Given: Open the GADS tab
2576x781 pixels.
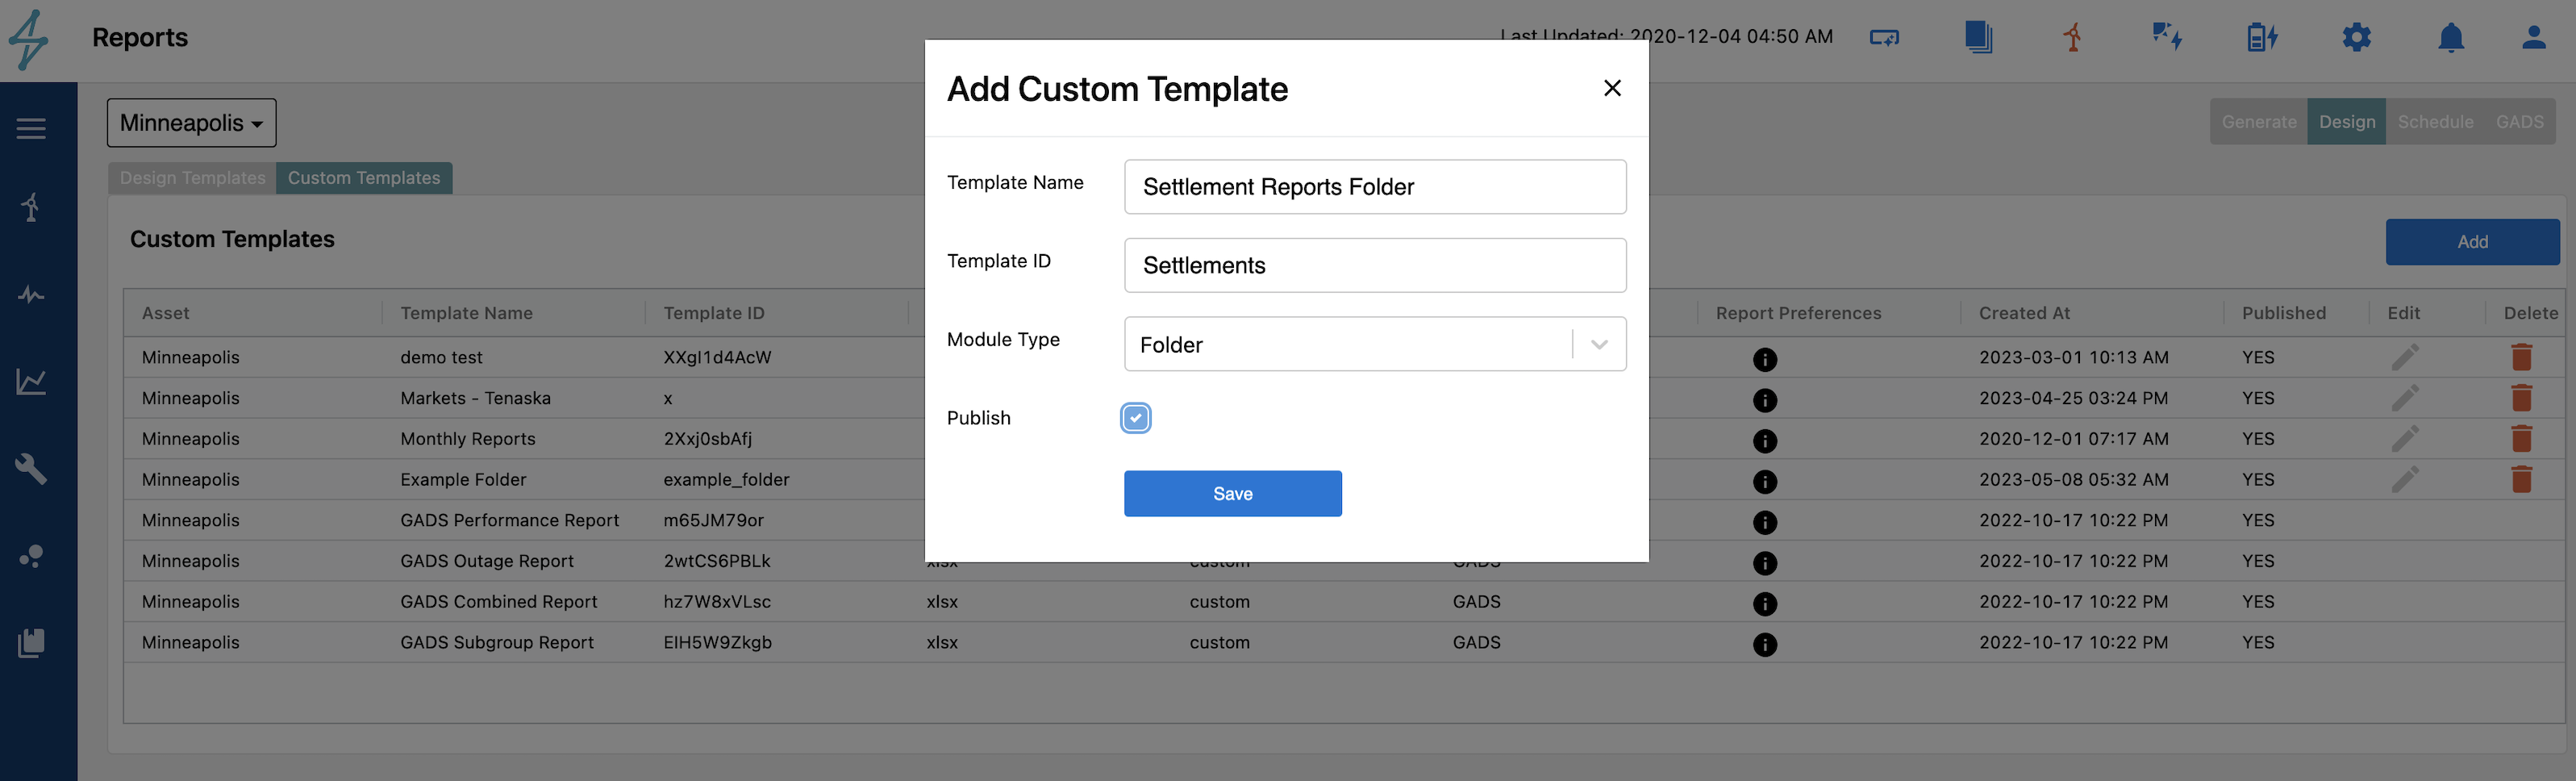Looking at the screenshot, I should coord(2519,122).
